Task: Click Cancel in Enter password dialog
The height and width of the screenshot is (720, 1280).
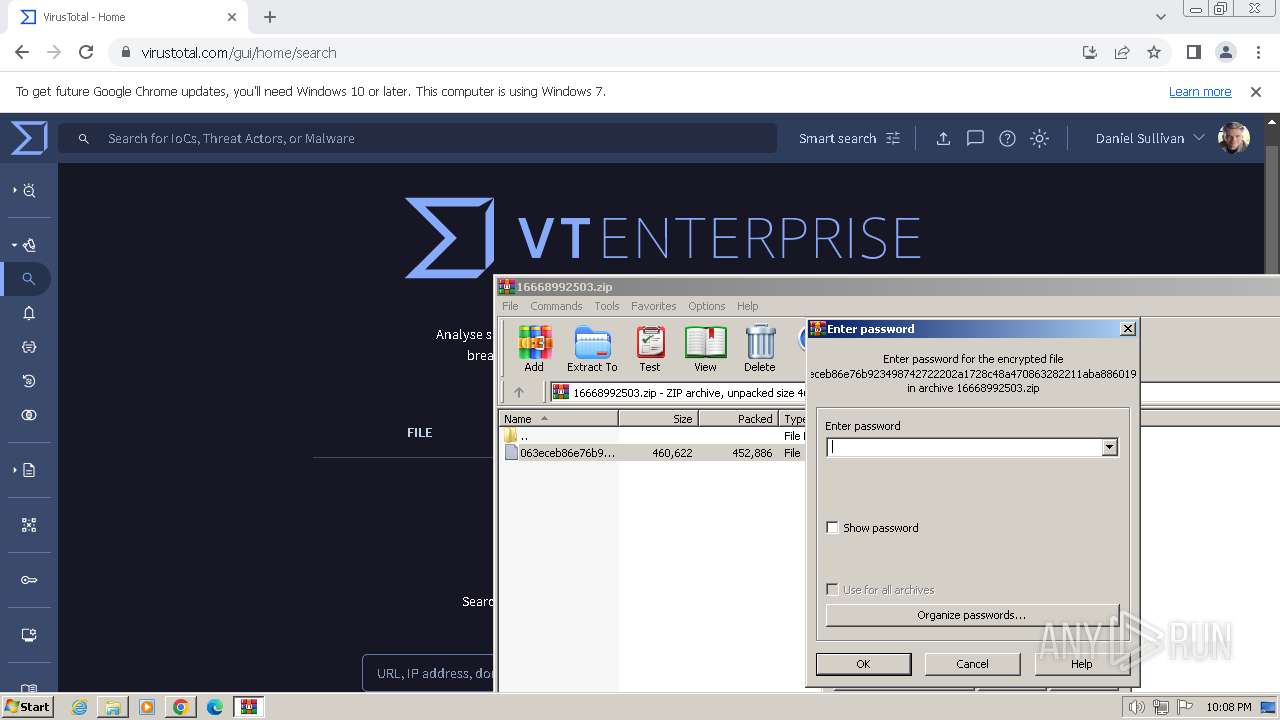Action: click(972, 663)
